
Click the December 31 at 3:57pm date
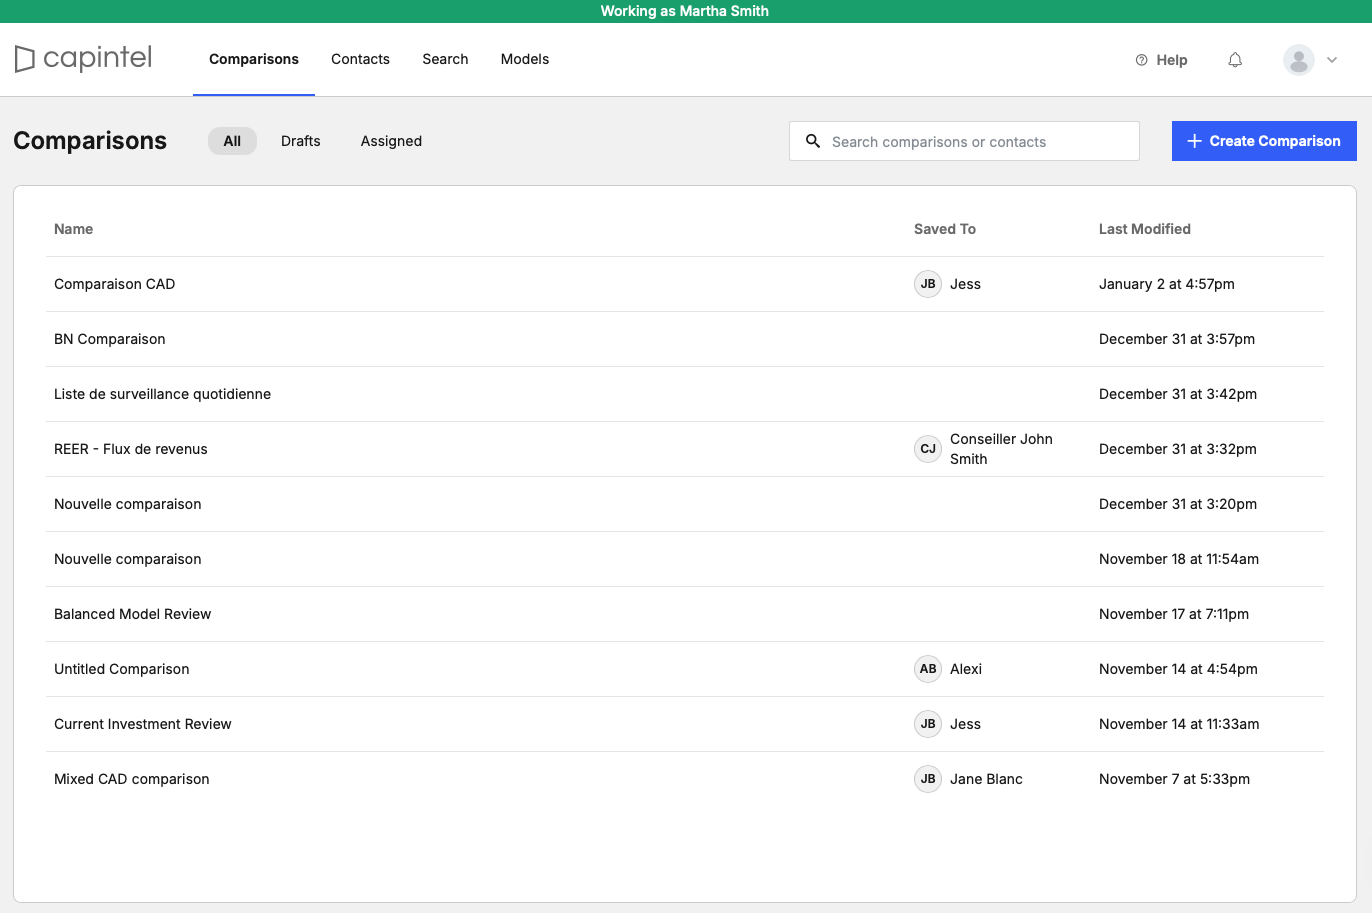[1177, 339]
